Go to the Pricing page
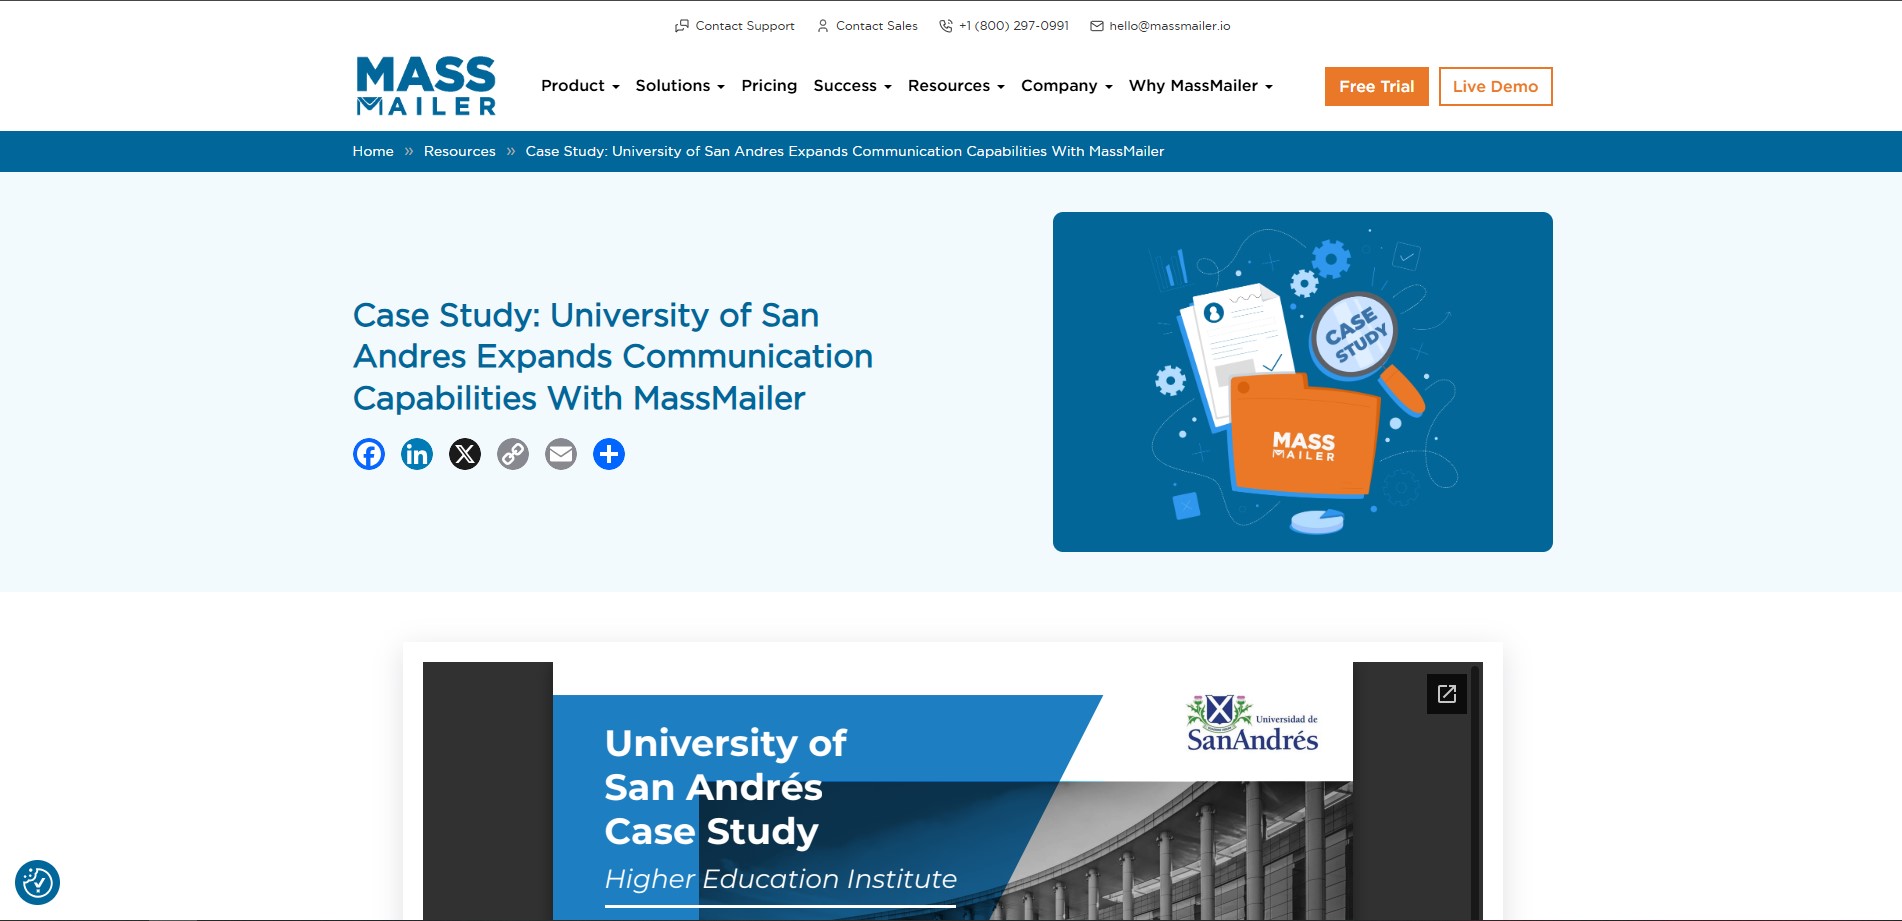1902x921 pixels. pos(769,86)
